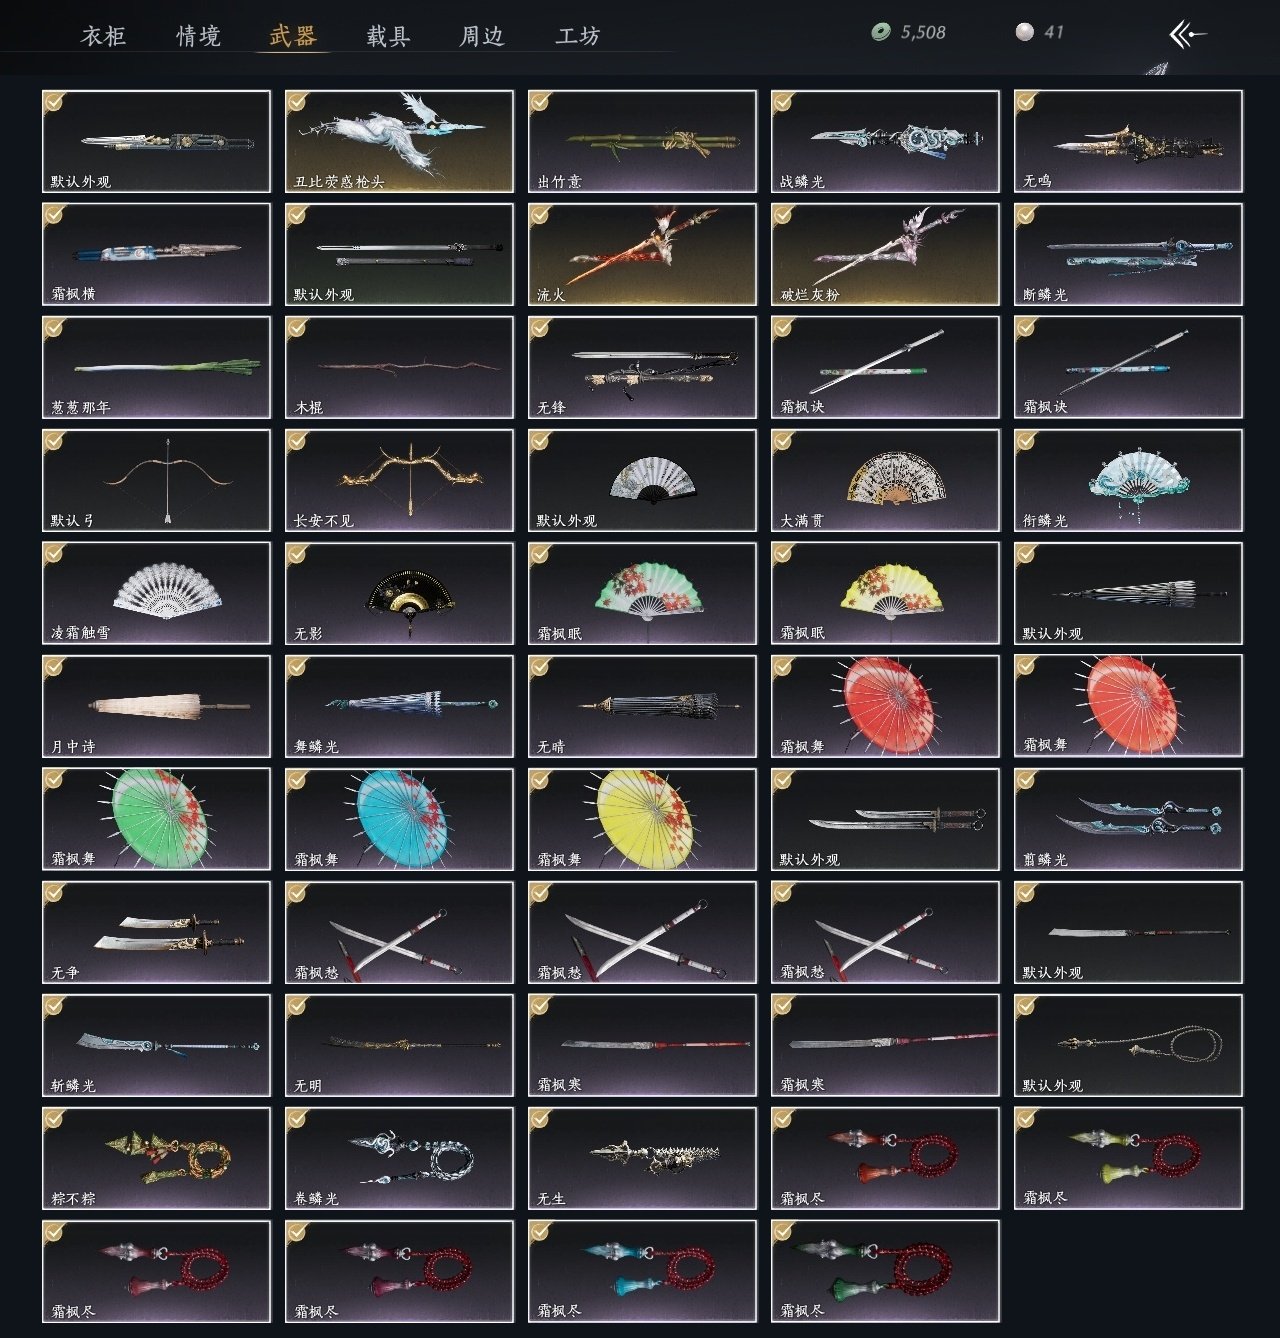
Task: Select the 凌霜触雪 white lace fan
Action: 156,593
